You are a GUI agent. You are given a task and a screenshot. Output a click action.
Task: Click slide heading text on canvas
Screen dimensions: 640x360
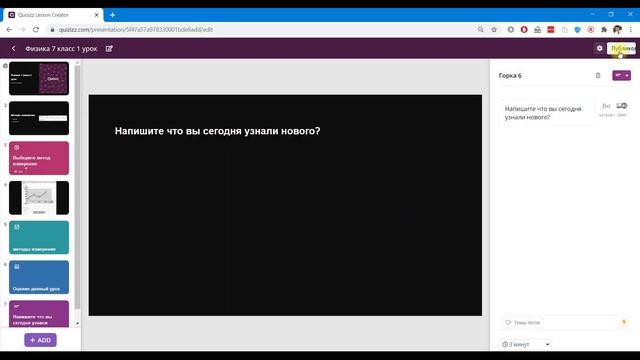click(218, 131)
